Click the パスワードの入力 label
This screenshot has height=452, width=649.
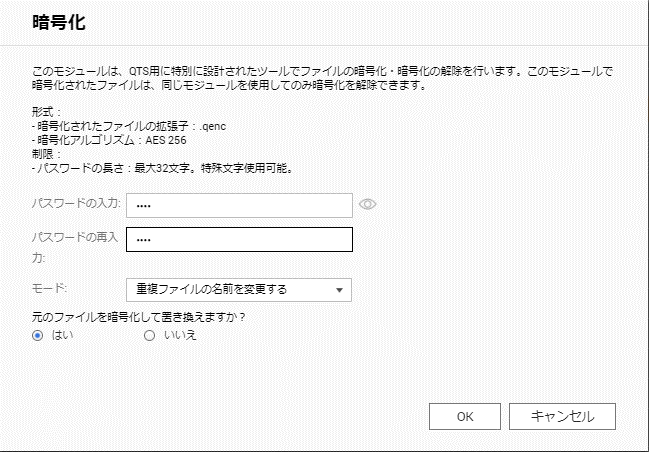point(76,203)
